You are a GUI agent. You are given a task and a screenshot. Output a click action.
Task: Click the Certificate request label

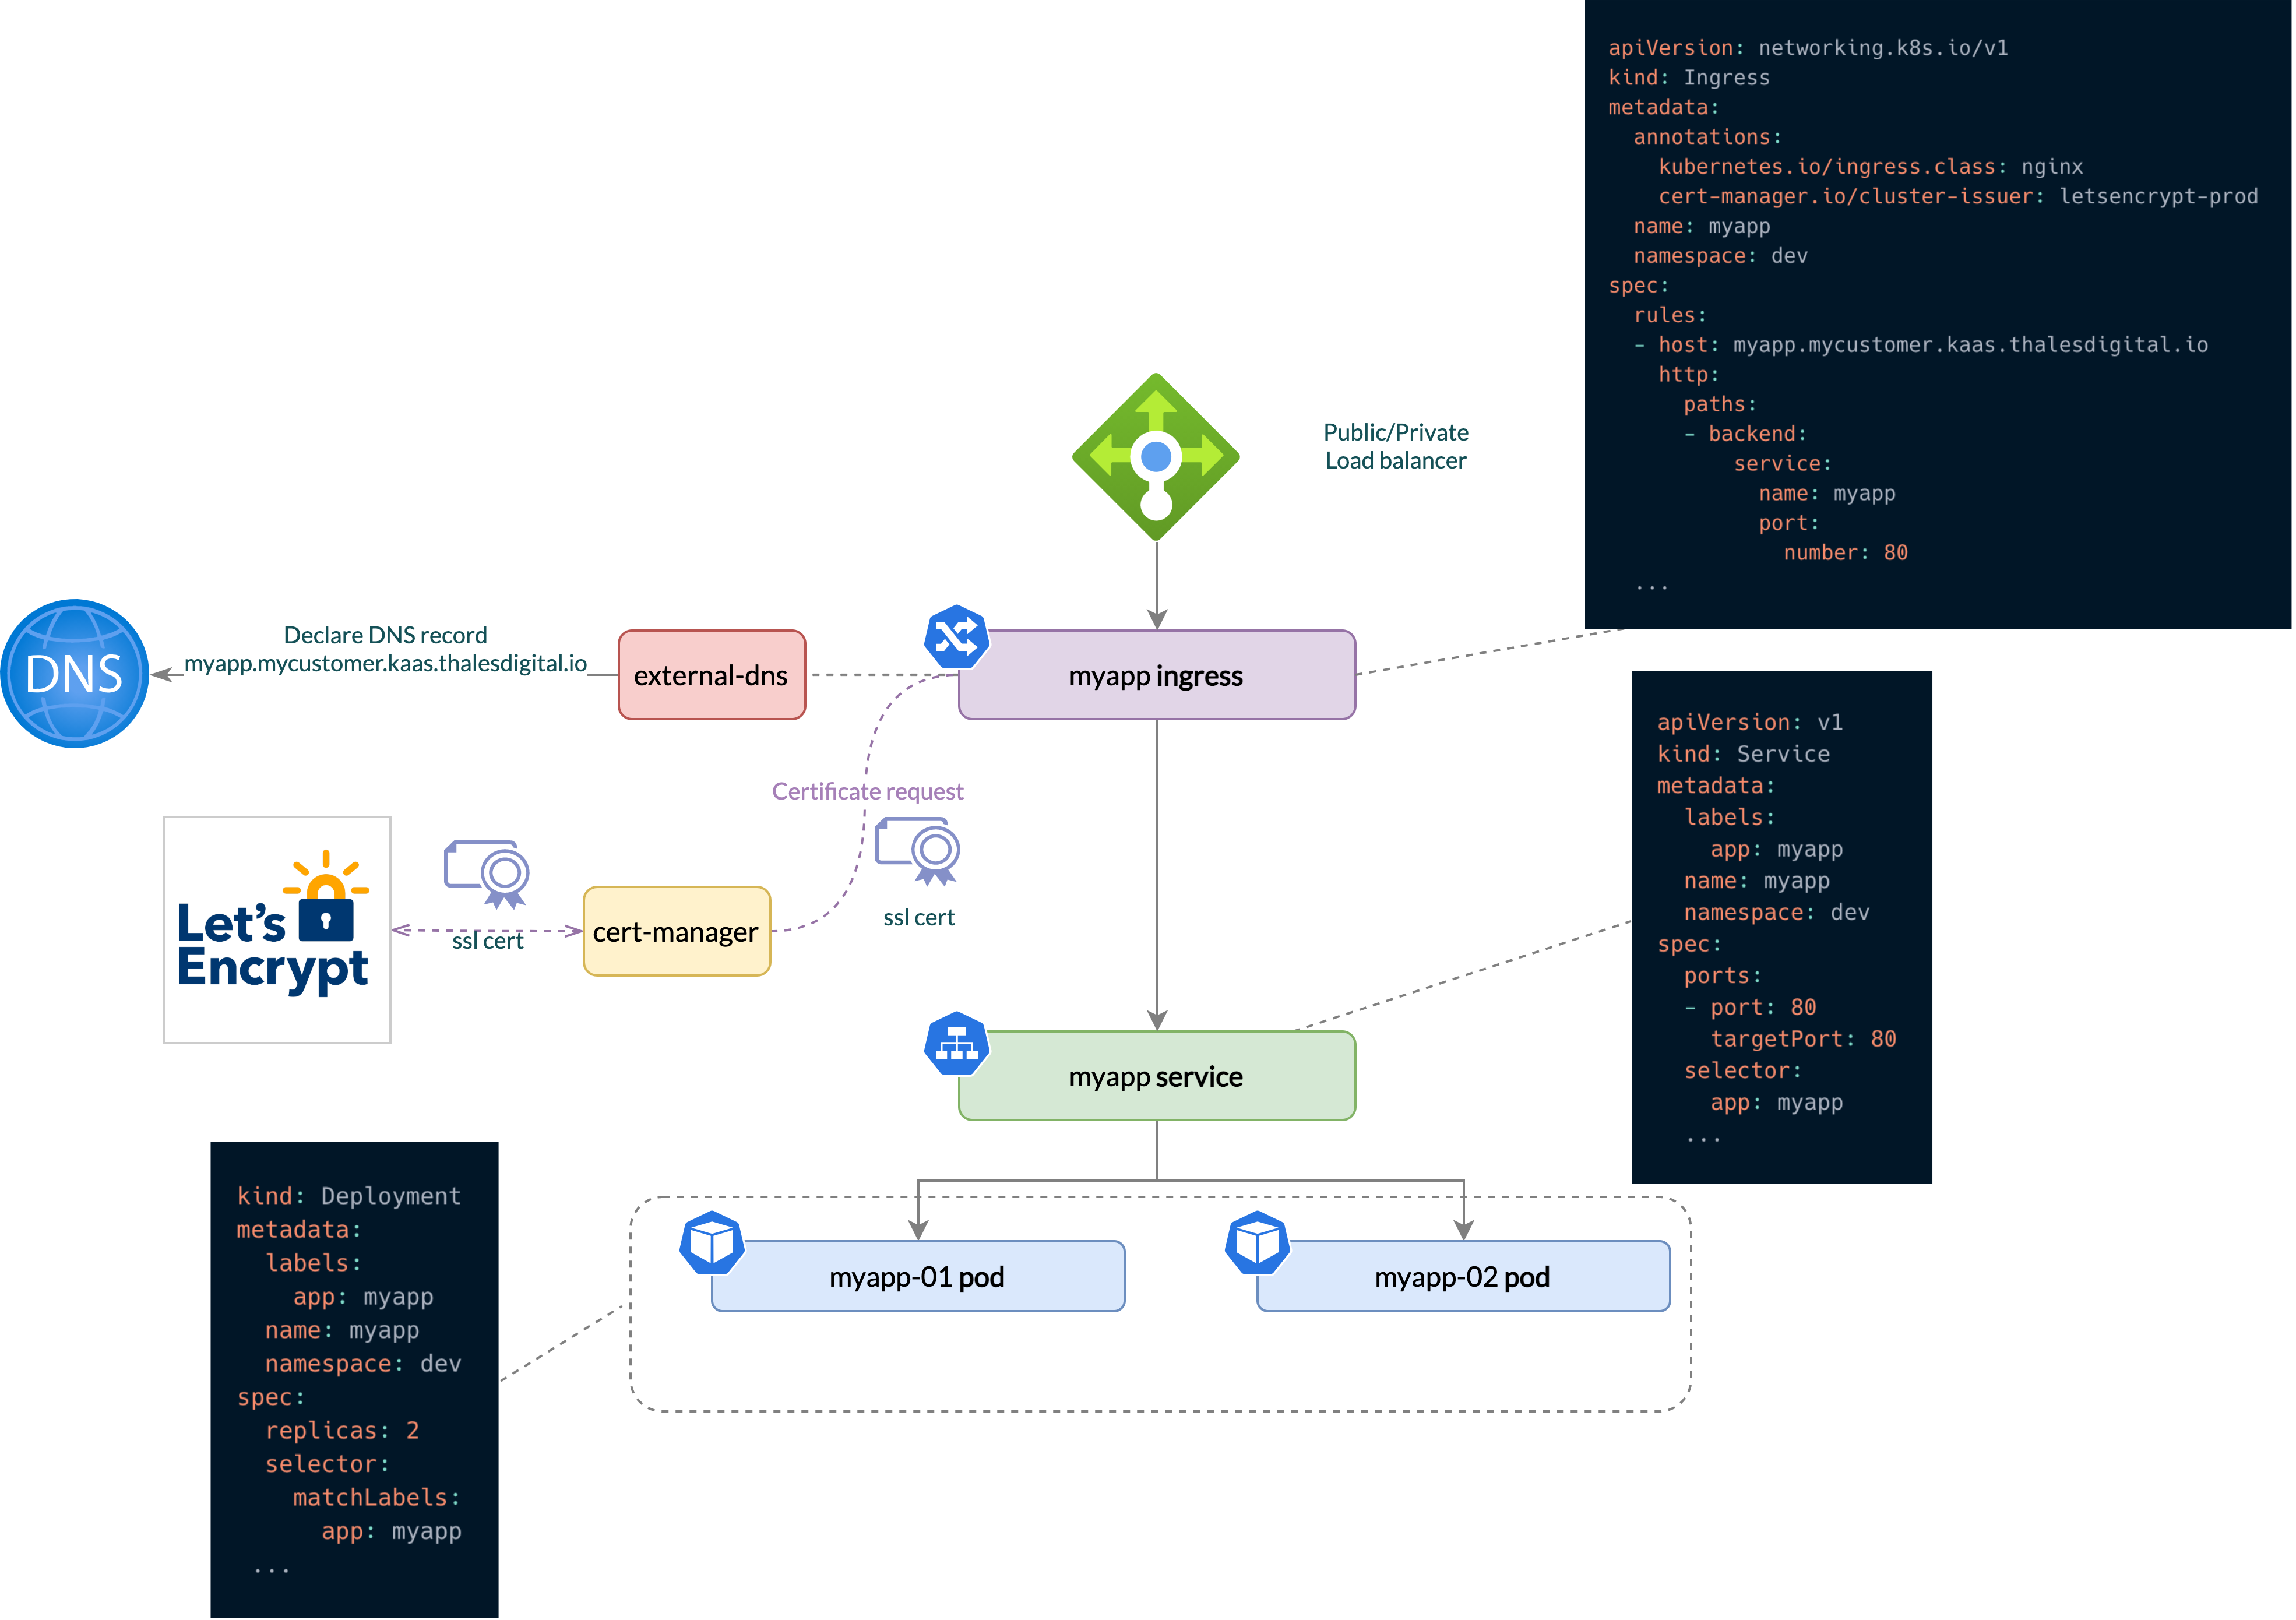[868, 792]
